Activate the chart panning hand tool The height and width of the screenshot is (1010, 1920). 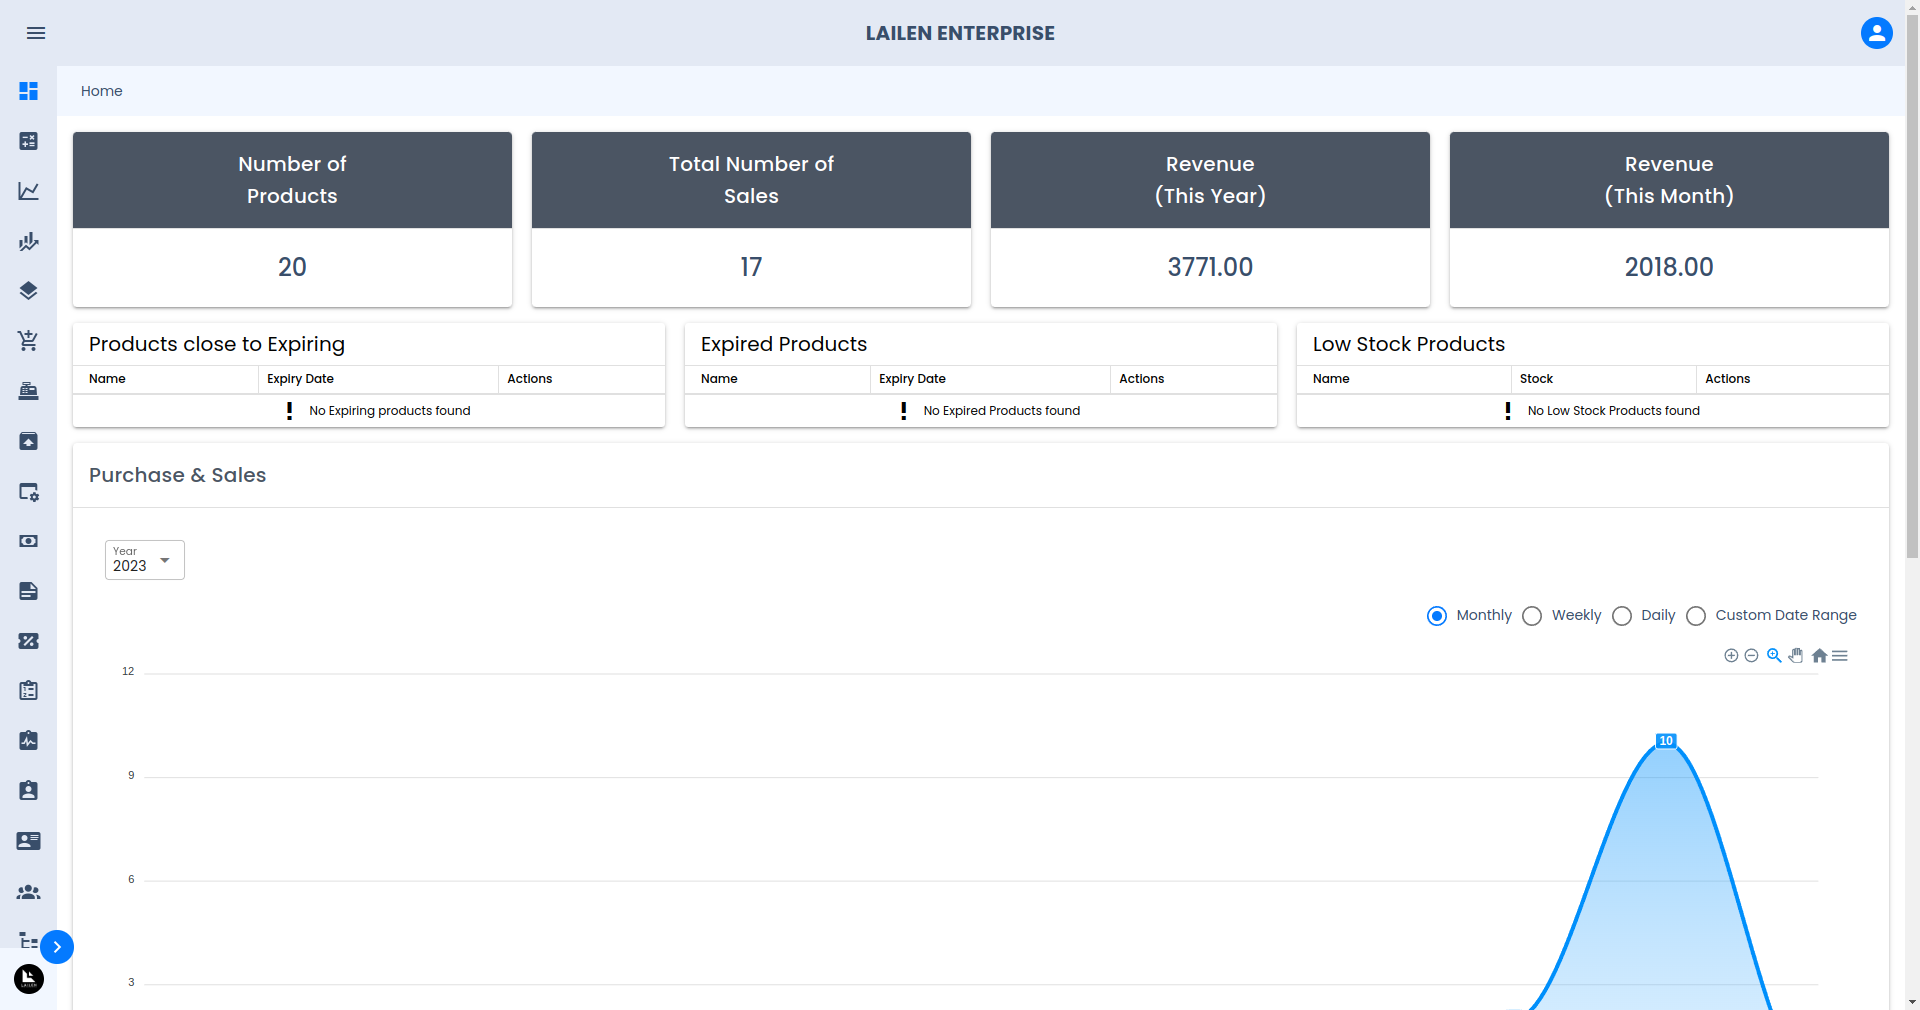(1796, 656)
